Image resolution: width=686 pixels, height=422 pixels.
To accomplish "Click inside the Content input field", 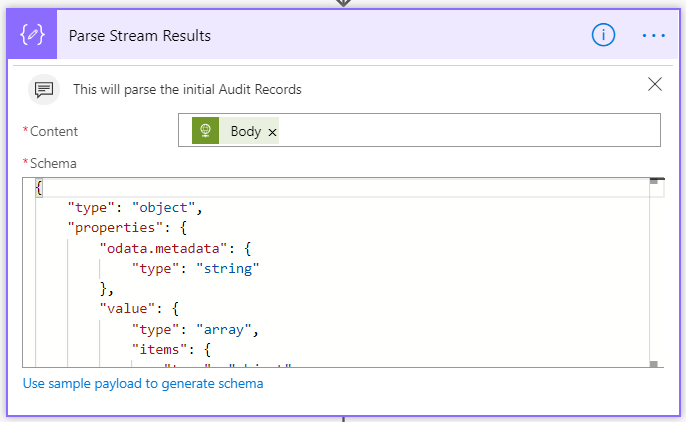I will point(419,130).
